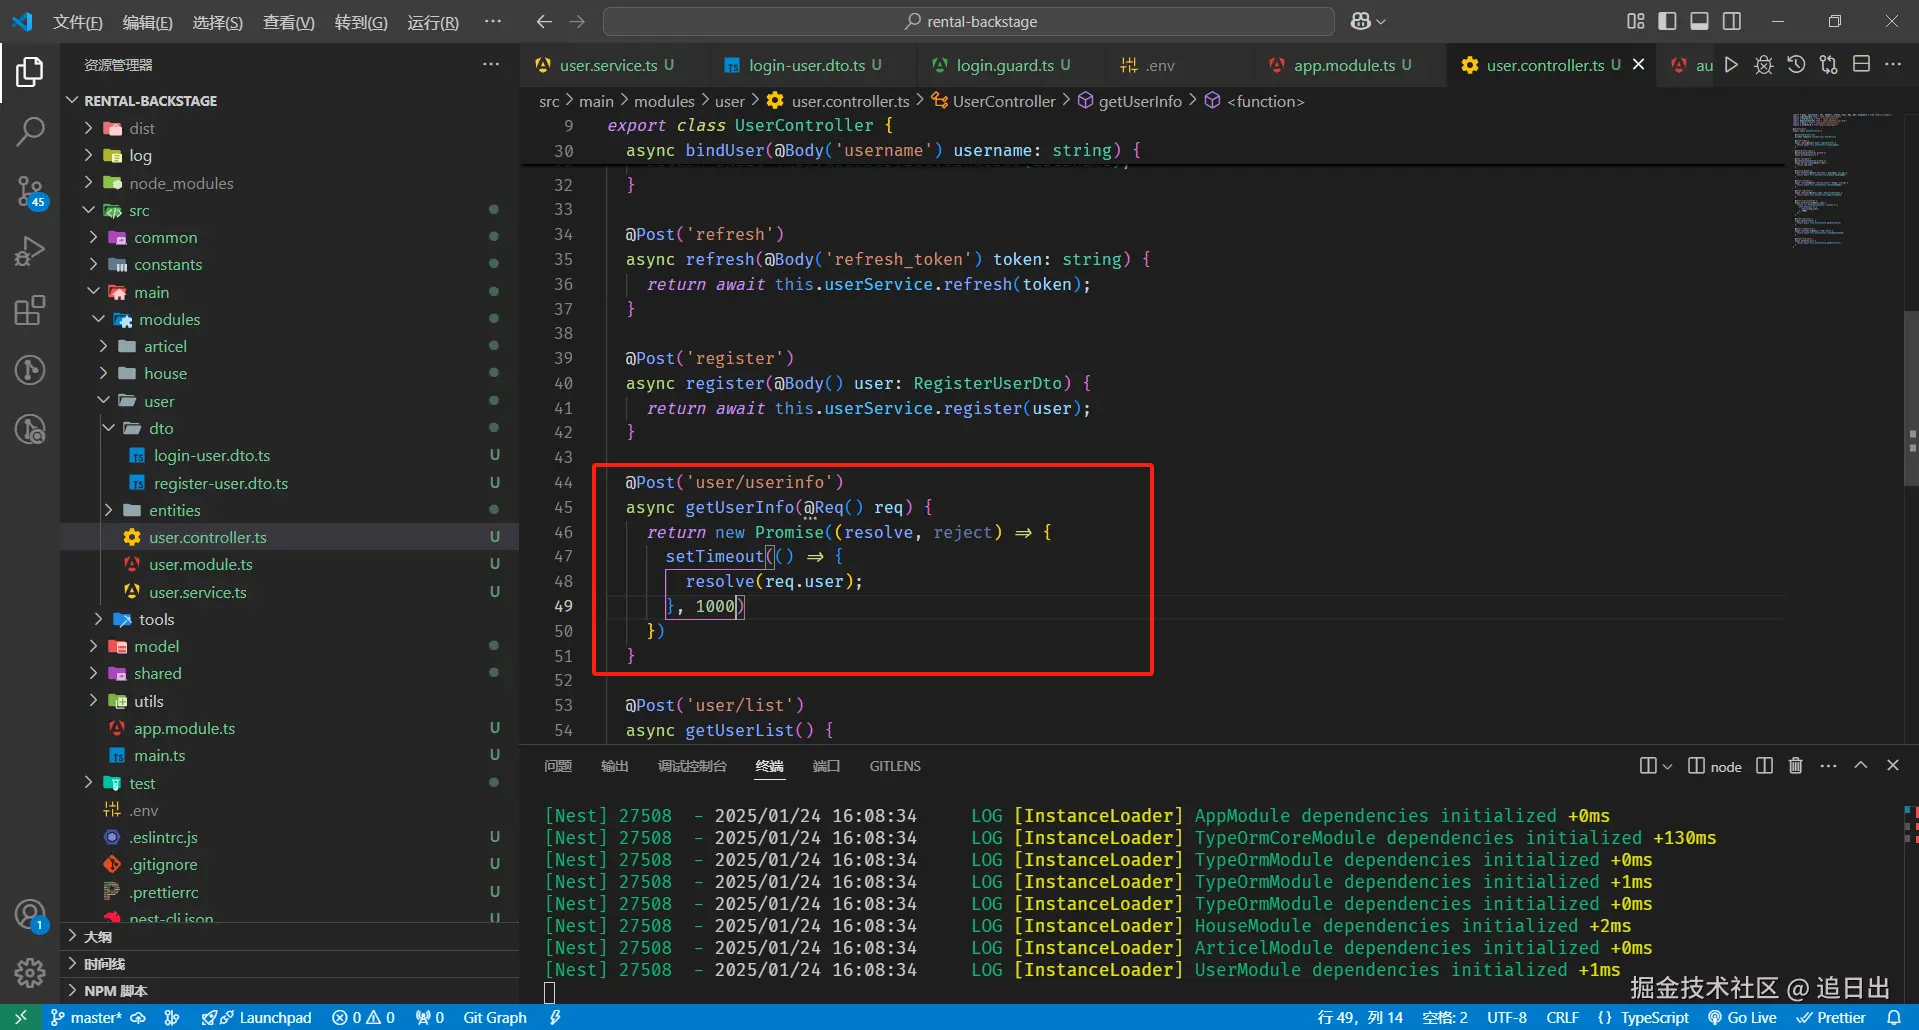This screenshot has width=1919, height=1030.
Task: Open the Search view in activity bar
Action: (x=30, y=131)
